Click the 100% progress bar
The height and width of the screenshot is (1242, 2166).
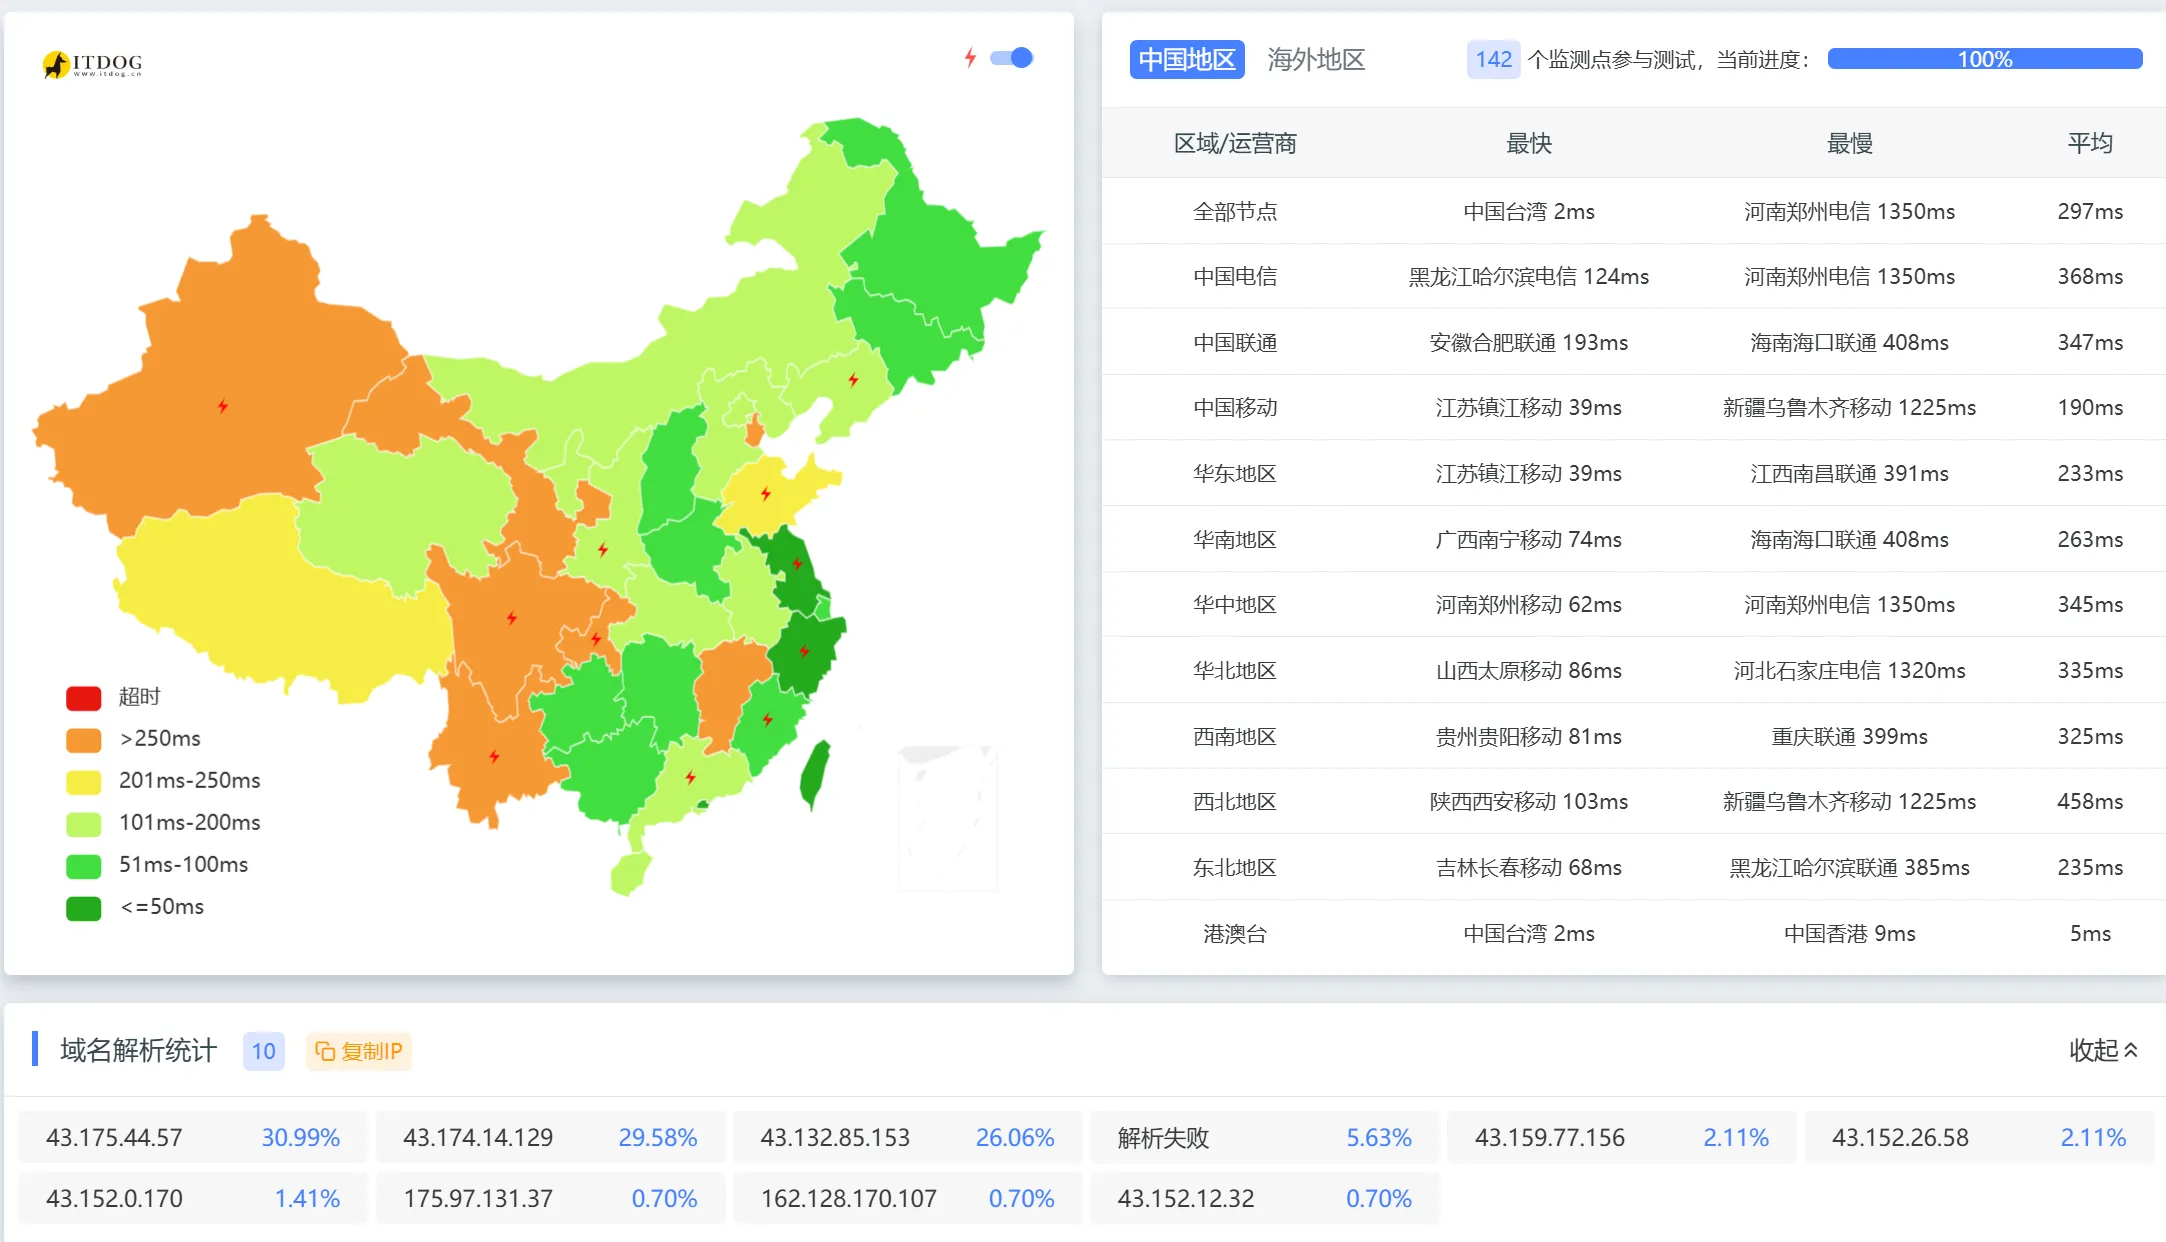click(1984, 60)
